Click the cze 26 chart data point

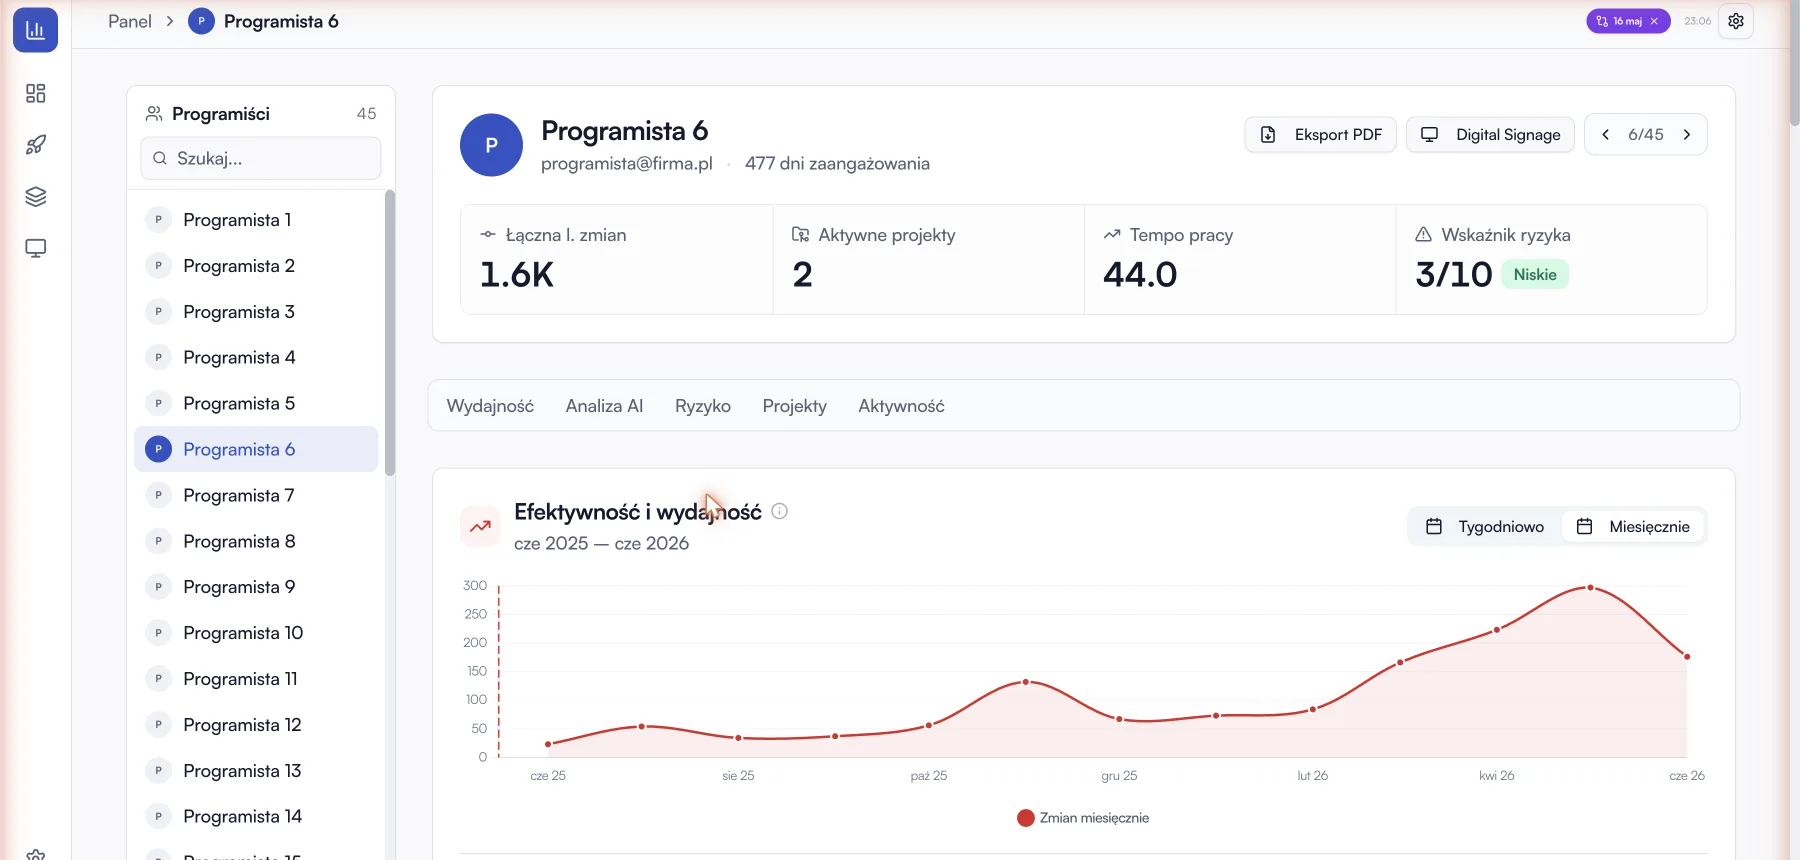tap(1687, 657)
